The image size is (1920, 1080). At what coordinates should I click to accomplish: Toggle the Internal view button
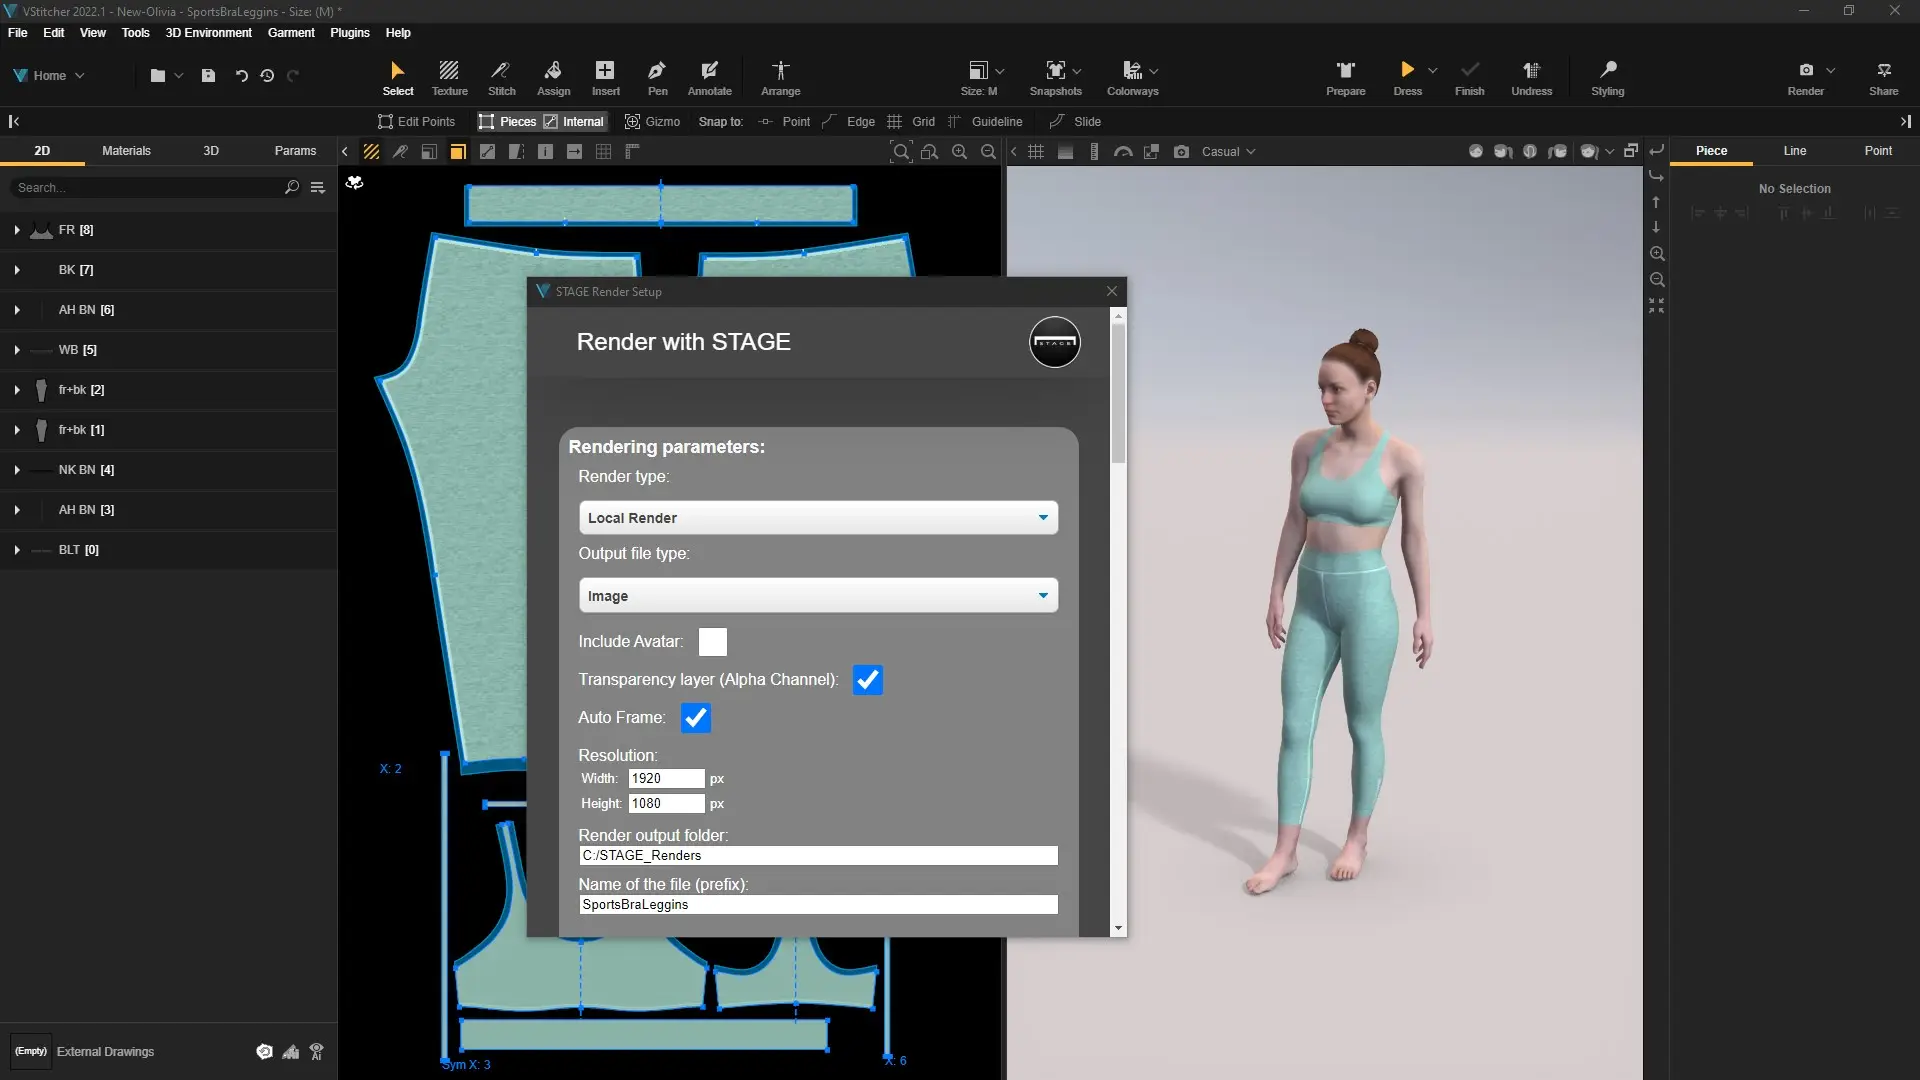574,122
